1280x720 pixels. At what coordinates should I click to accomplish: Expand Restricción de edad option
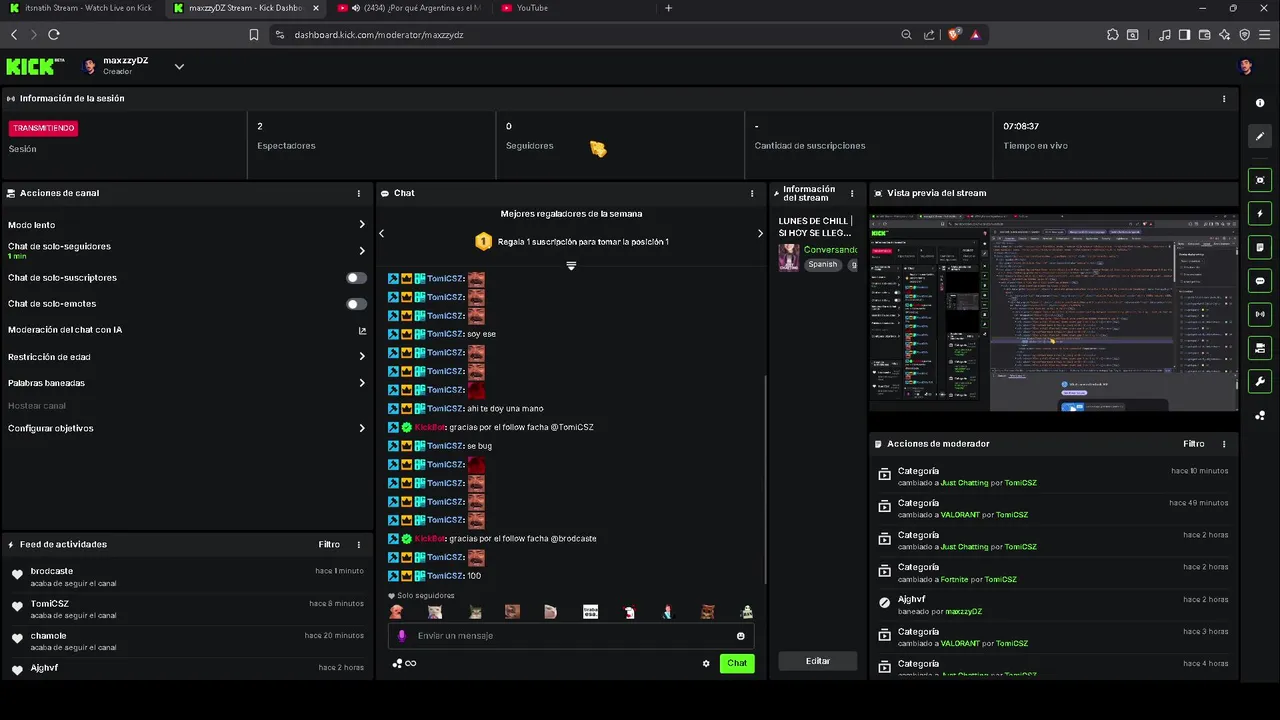coord(362,356)
